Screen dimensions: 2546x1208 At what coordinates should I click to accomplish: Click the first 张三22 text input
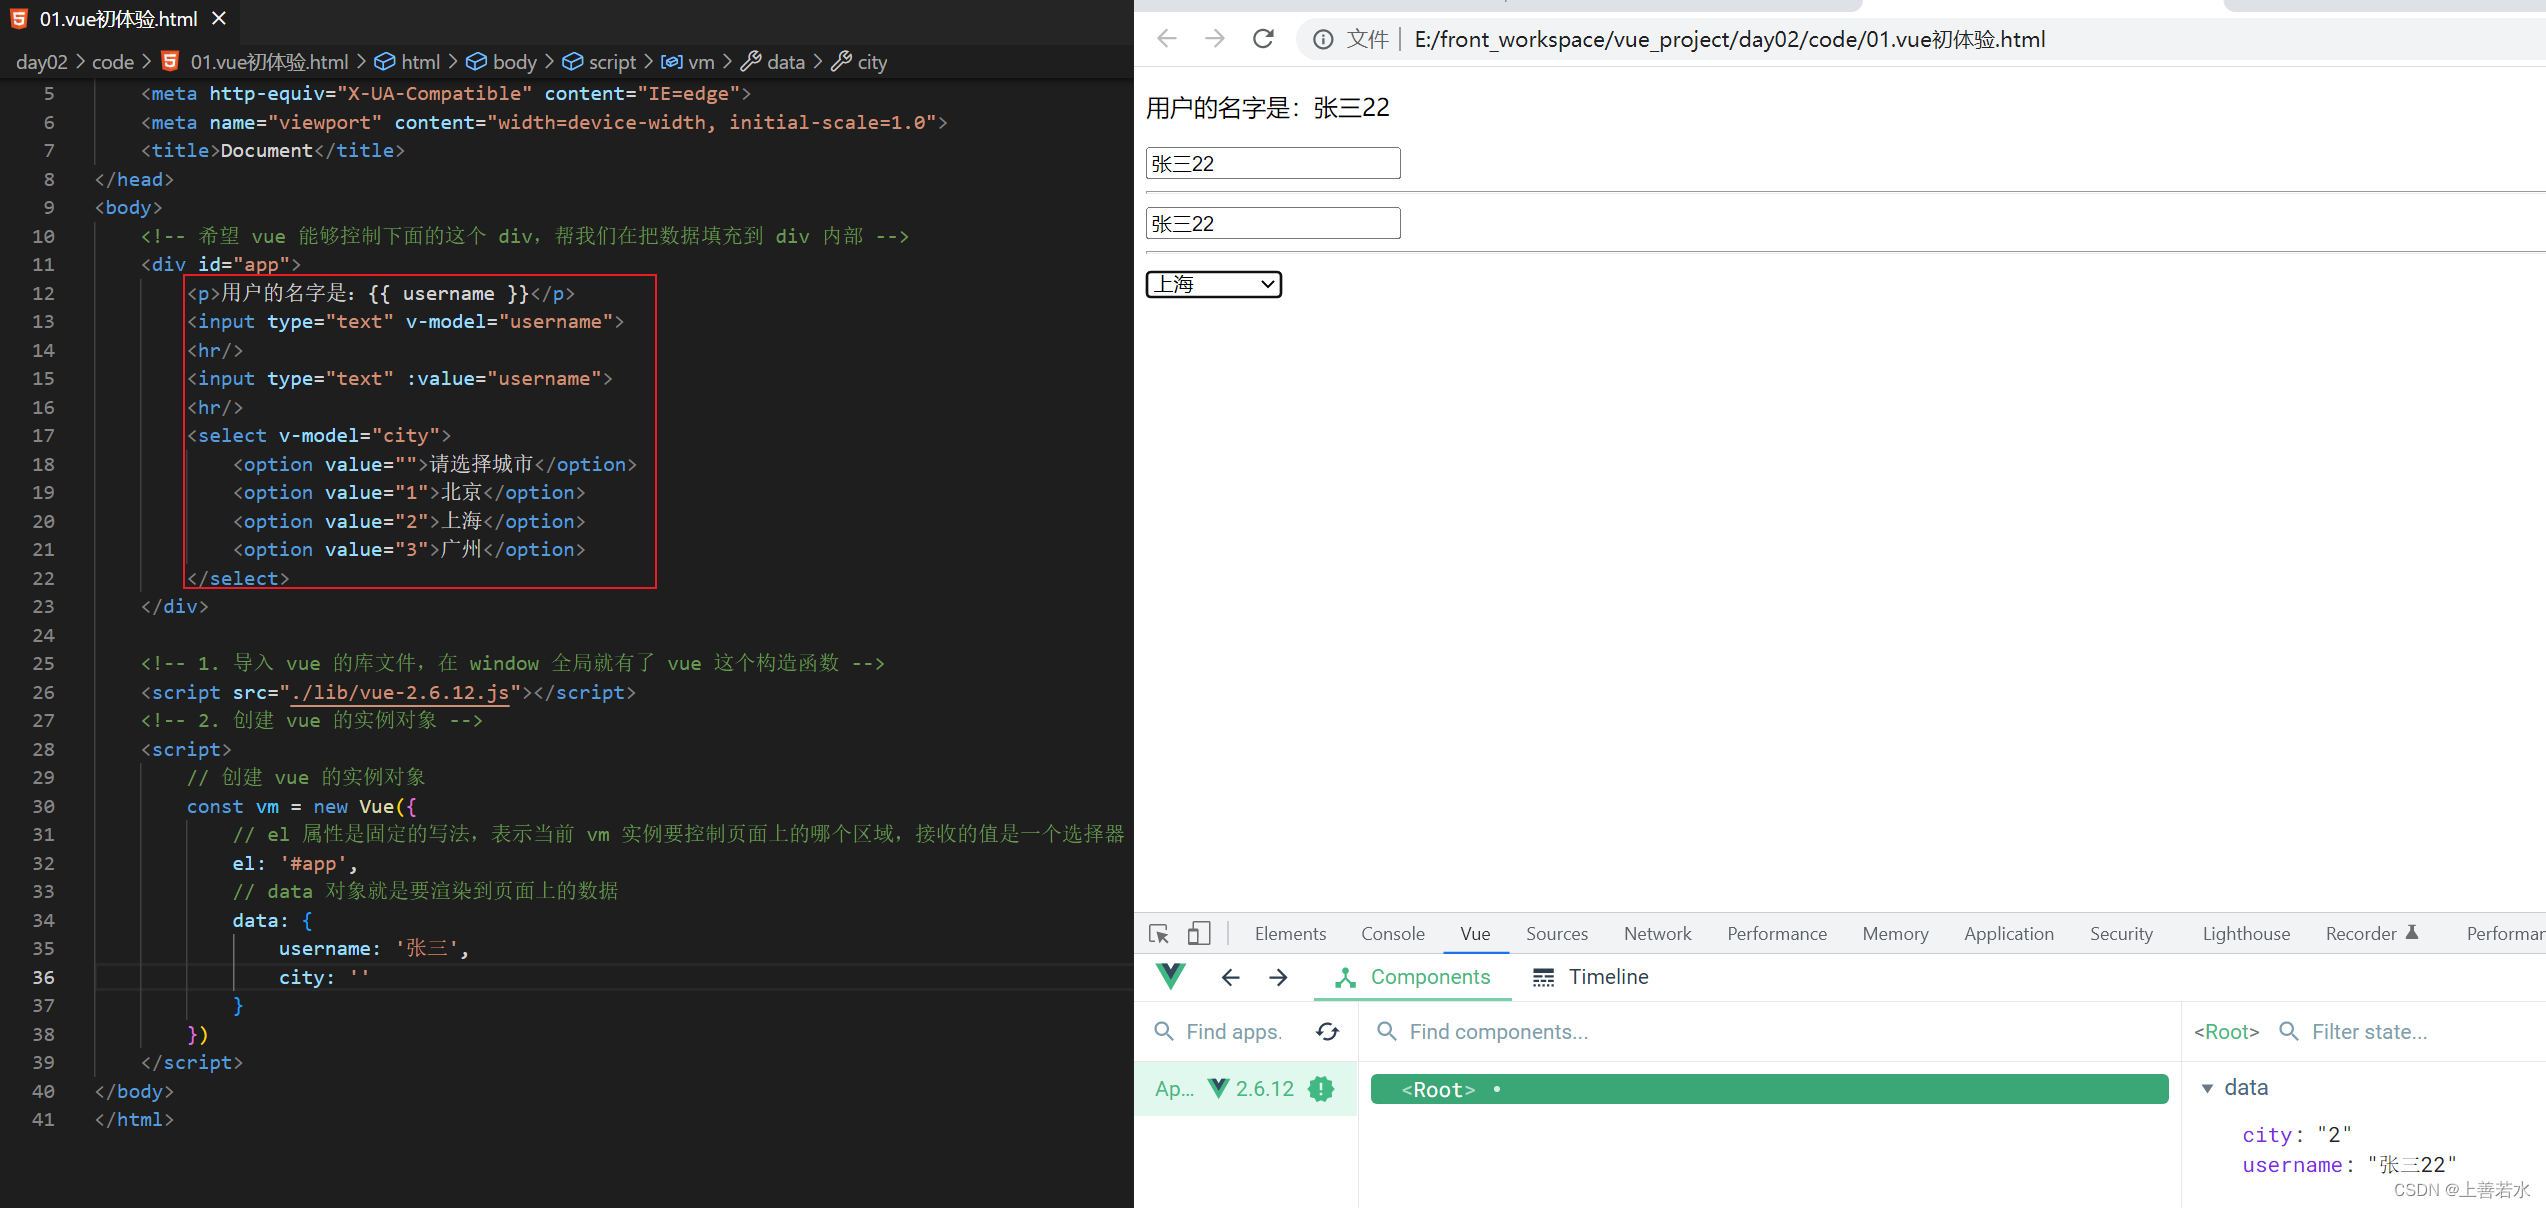1273,163
